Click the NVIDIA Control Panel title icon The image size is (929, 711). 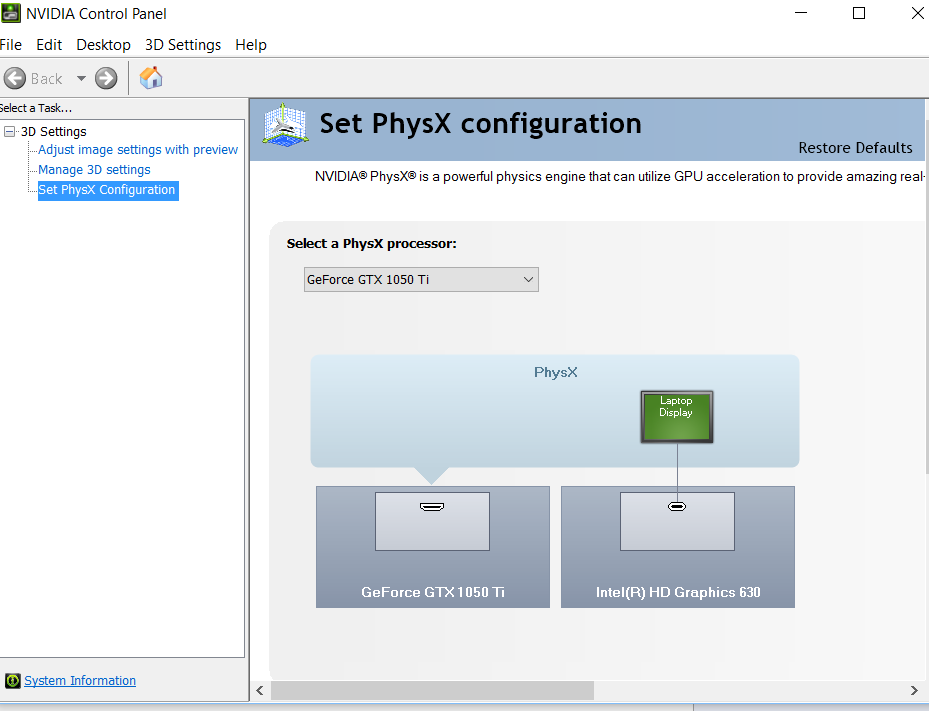point(11,14)
